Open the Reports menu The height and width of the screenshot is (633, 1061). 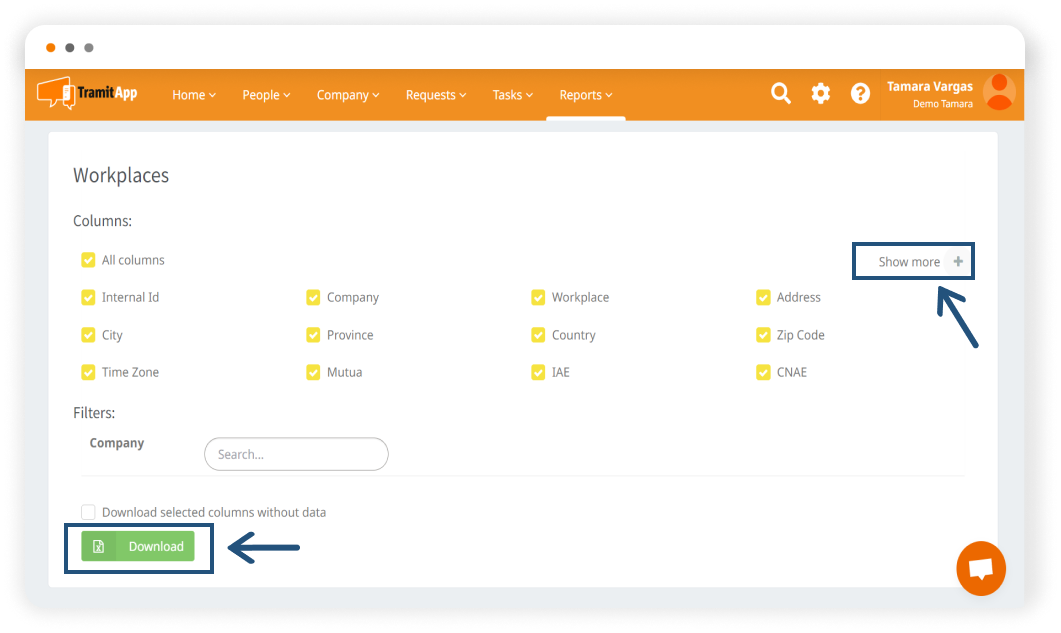586,95
